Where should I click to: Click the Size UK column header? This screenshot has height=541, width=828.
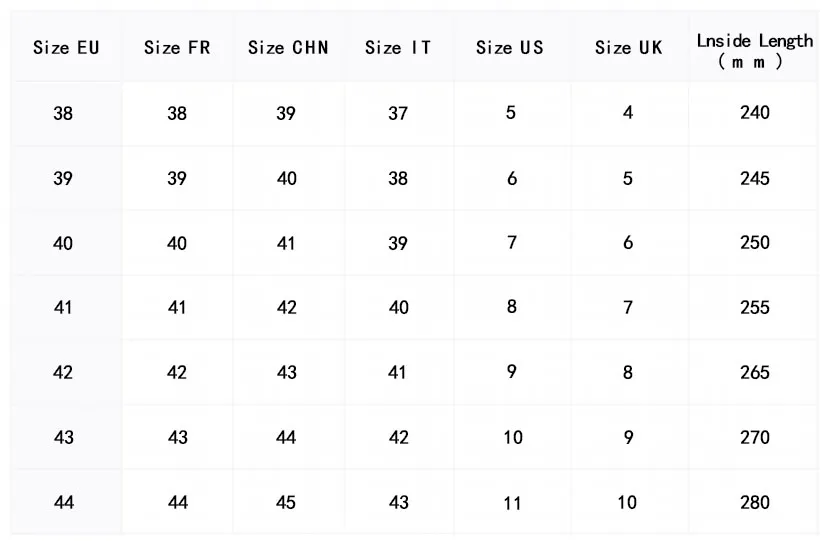(x=628, y=48)
